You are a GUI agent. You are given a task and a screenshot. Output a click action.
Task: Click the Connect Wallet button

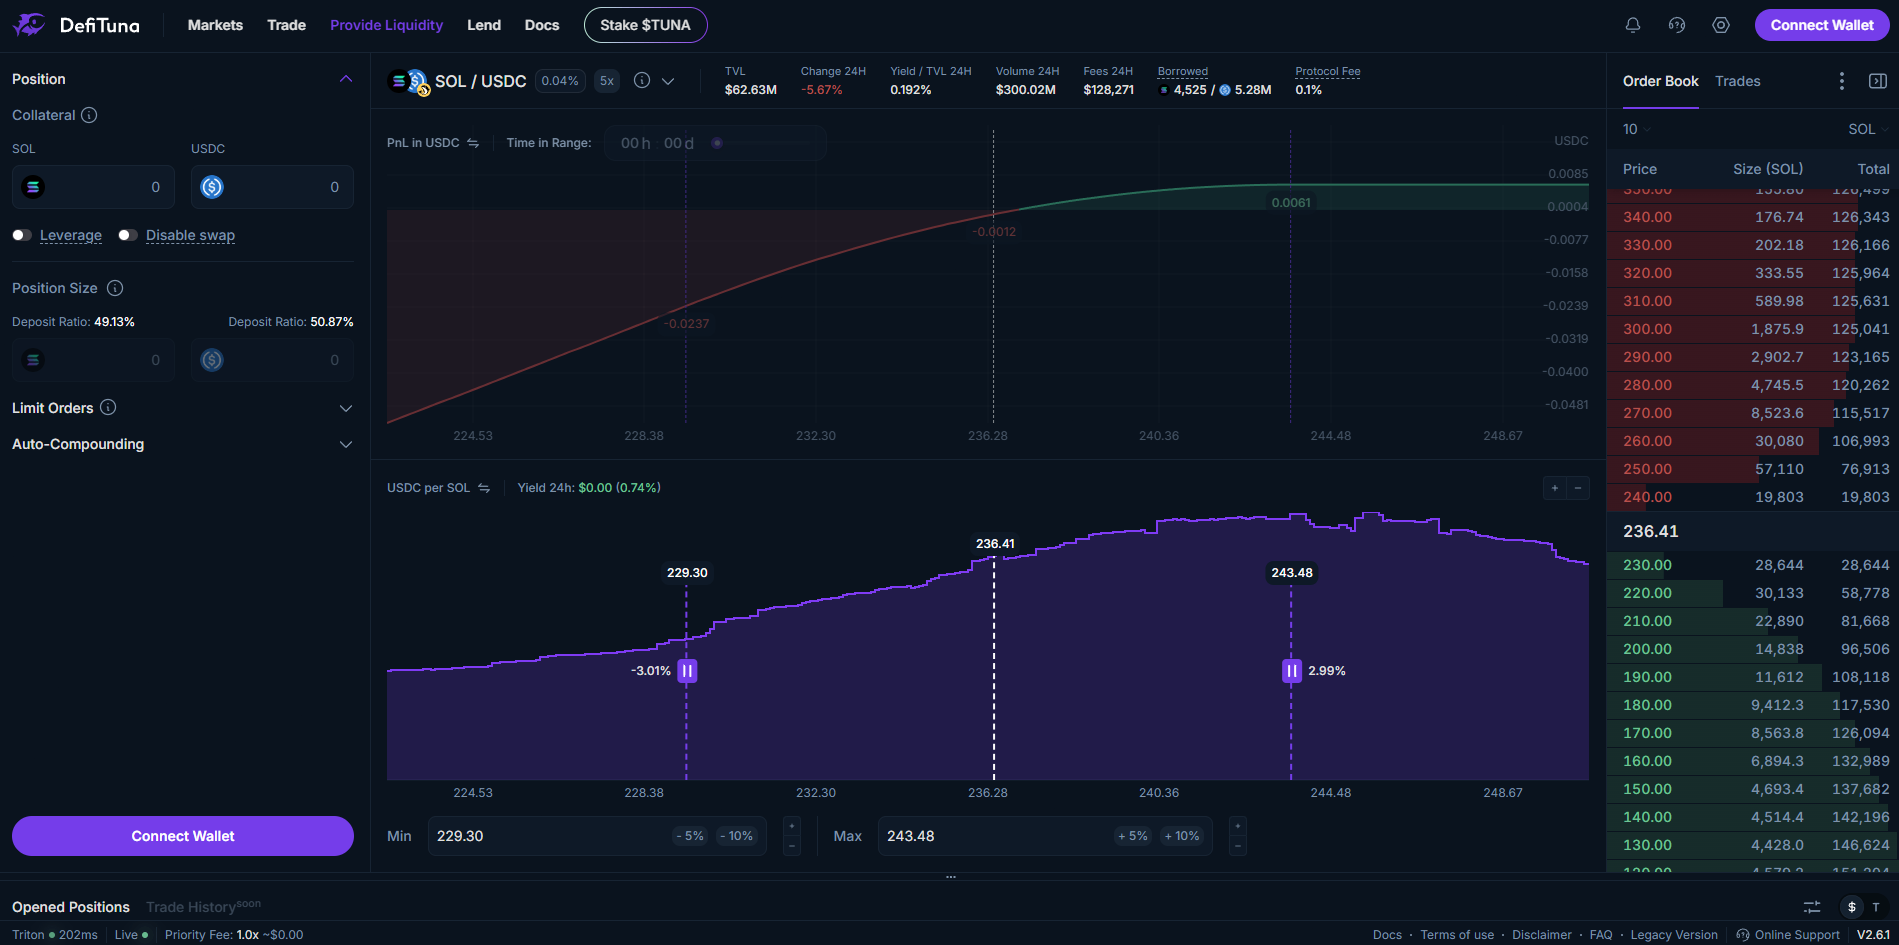pyautogui.click(x=1821, y=25)
